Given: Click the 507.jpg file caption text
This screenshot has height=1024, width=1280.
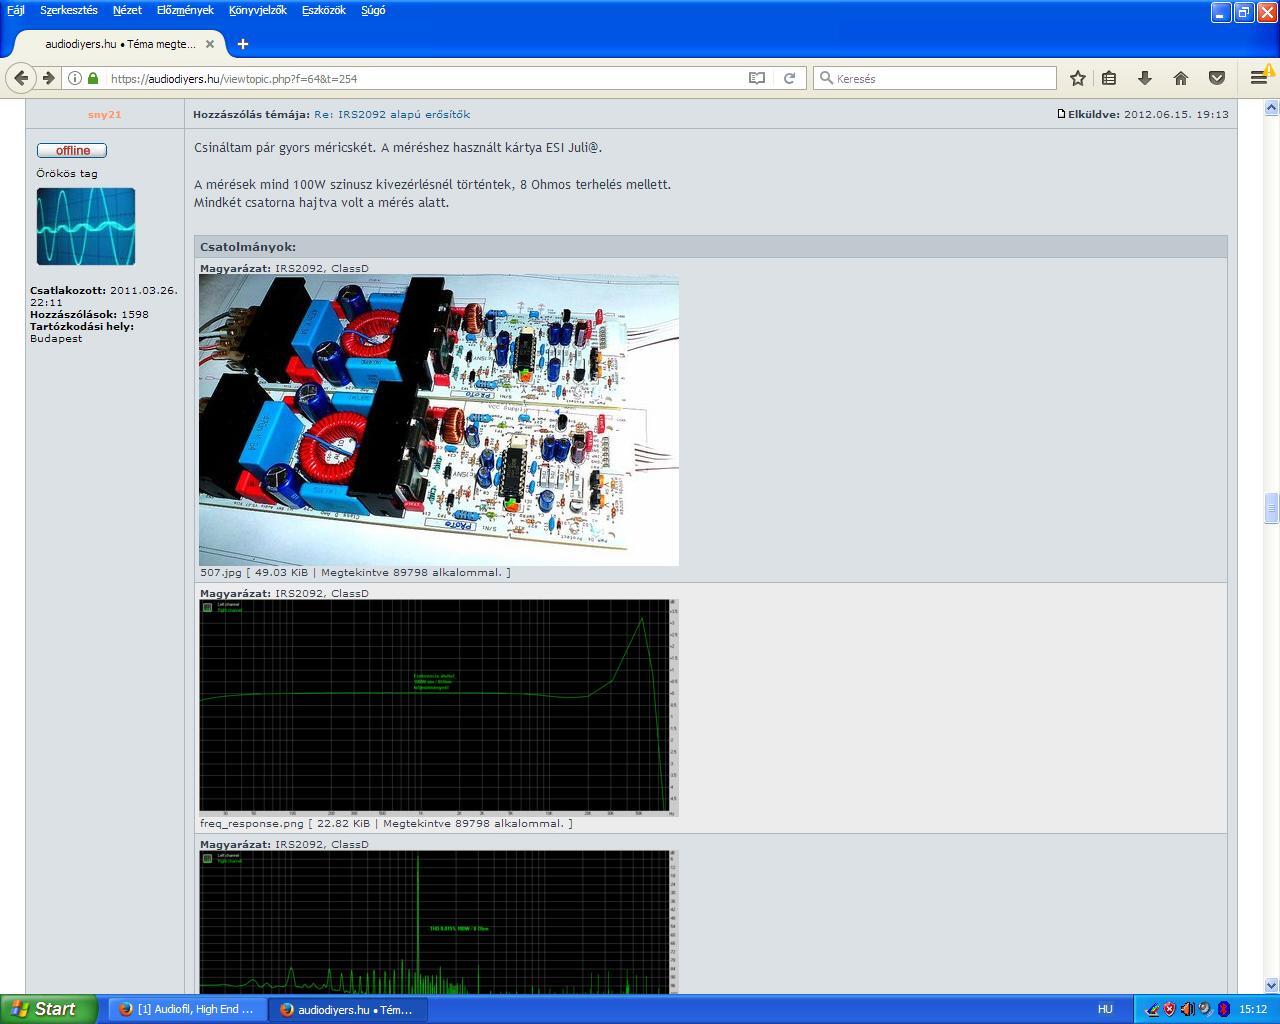Looking at the screenshot, I should (x=355, y=573).
